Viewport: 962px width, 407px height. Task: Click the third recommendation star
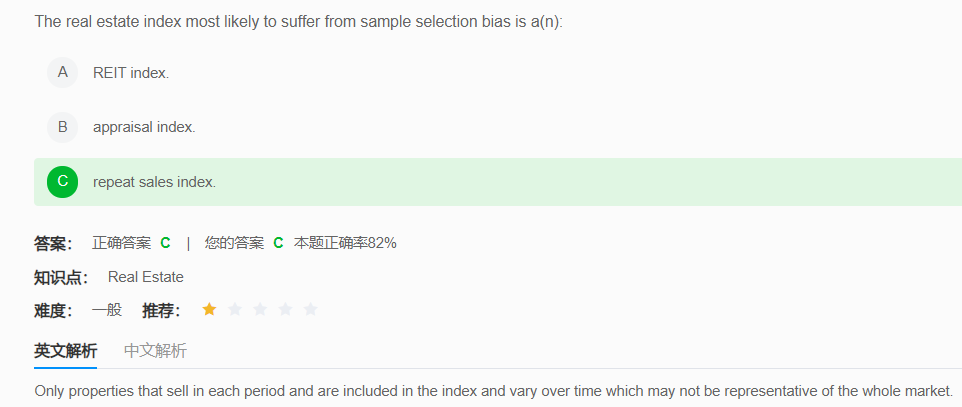click(260, 310)
